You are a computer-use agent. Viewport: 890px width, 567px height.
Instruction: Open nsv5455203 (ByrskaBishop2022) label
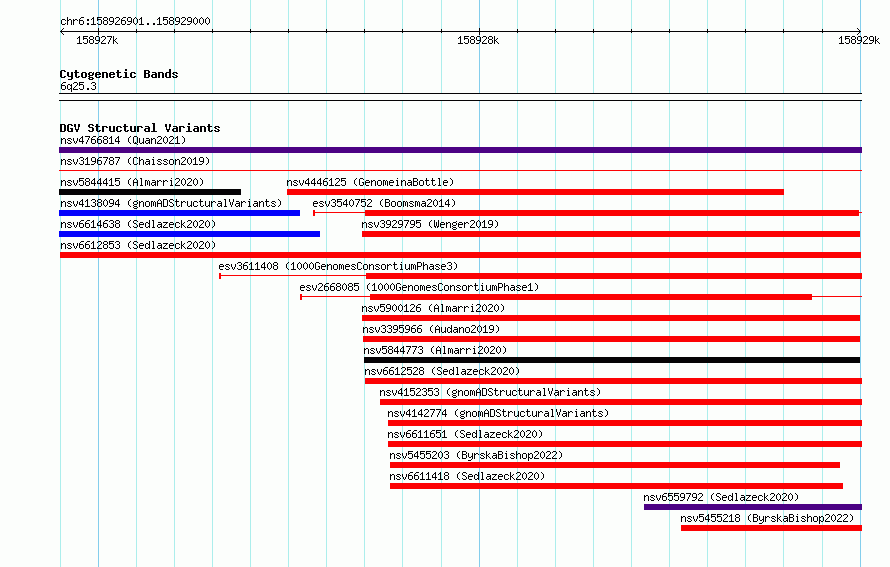coord(476,455)
